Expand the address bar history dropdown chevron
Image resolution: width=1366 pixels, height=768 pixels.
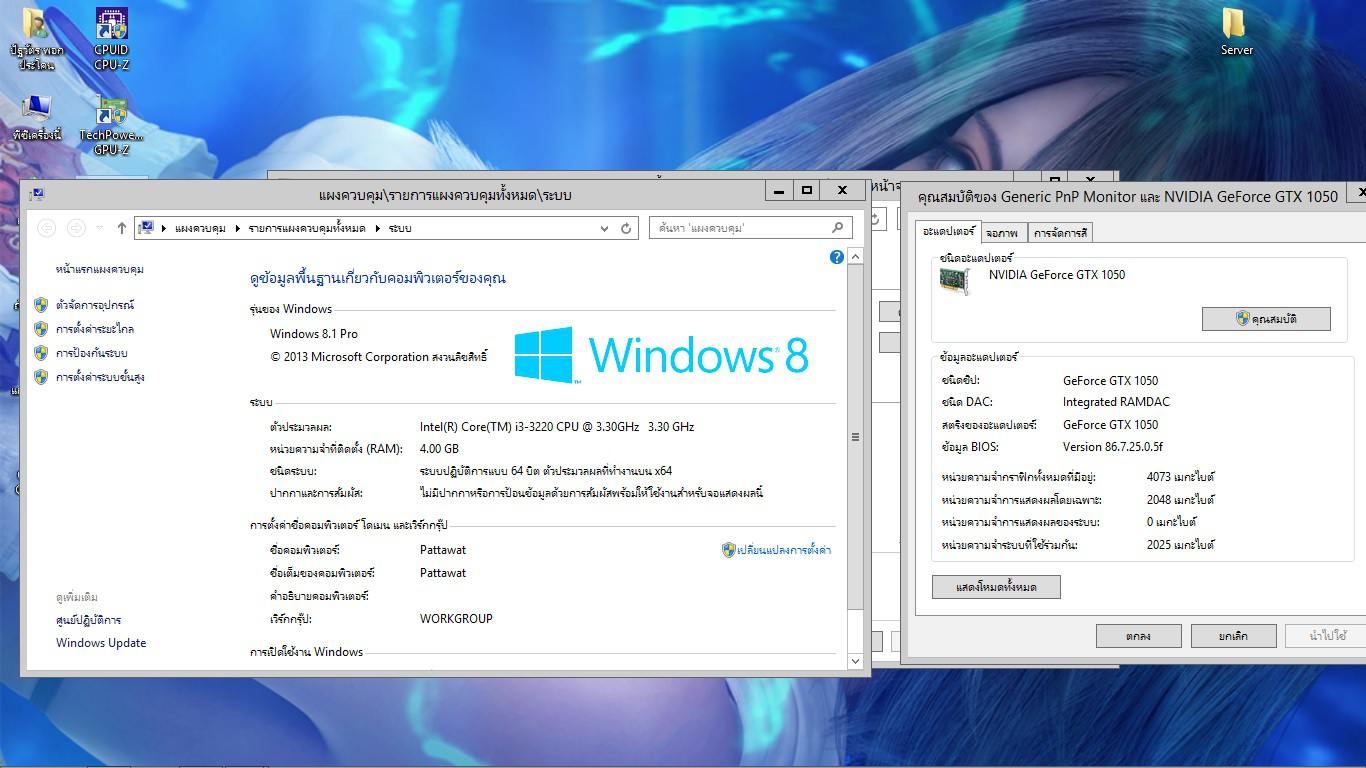pos(604,228)
